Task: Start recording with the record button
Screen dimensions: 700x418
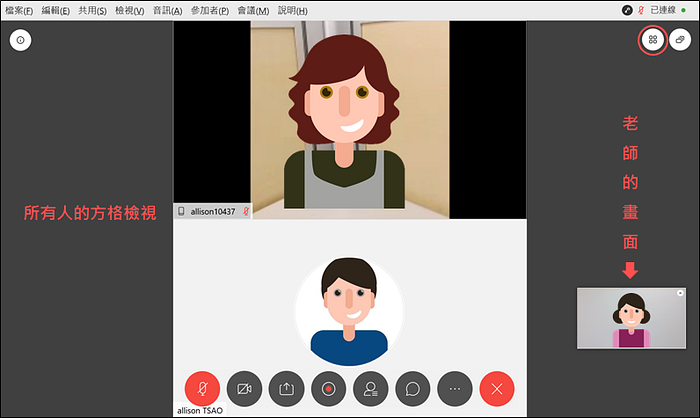Action: pos(329,389)
